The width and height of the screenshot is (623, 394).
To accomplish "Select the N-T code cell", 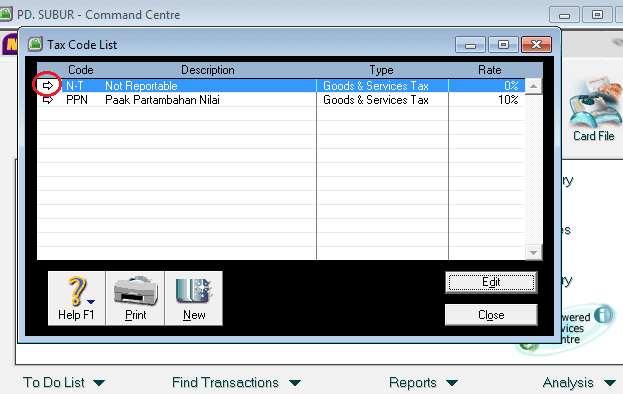I will coord(75,86).
